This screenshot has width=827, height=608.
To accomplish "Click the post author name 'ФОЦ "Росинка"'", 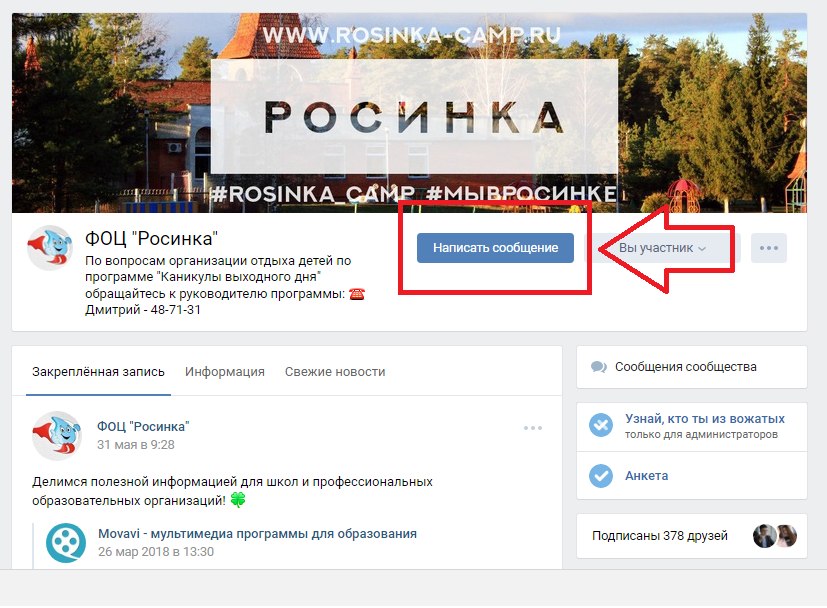I will pos(143,426).
